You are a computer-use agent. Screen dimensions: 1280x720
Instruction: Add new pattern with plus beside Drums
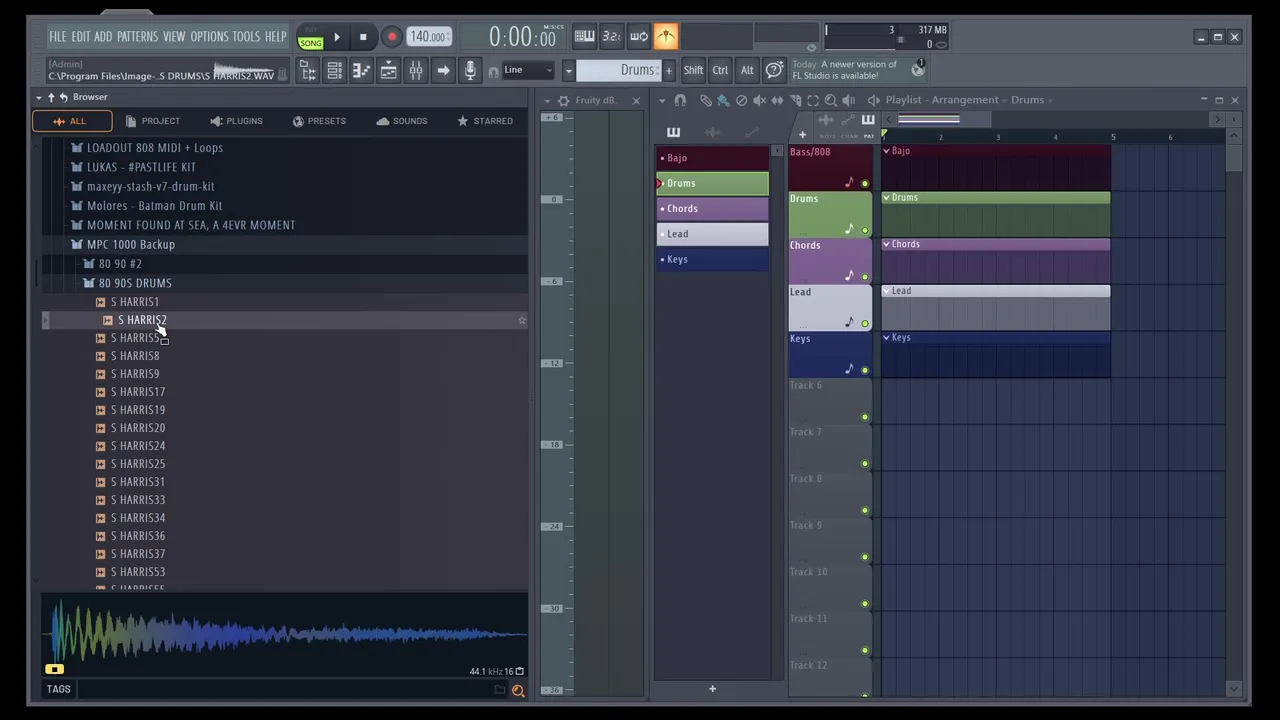[x=669, y=70]
